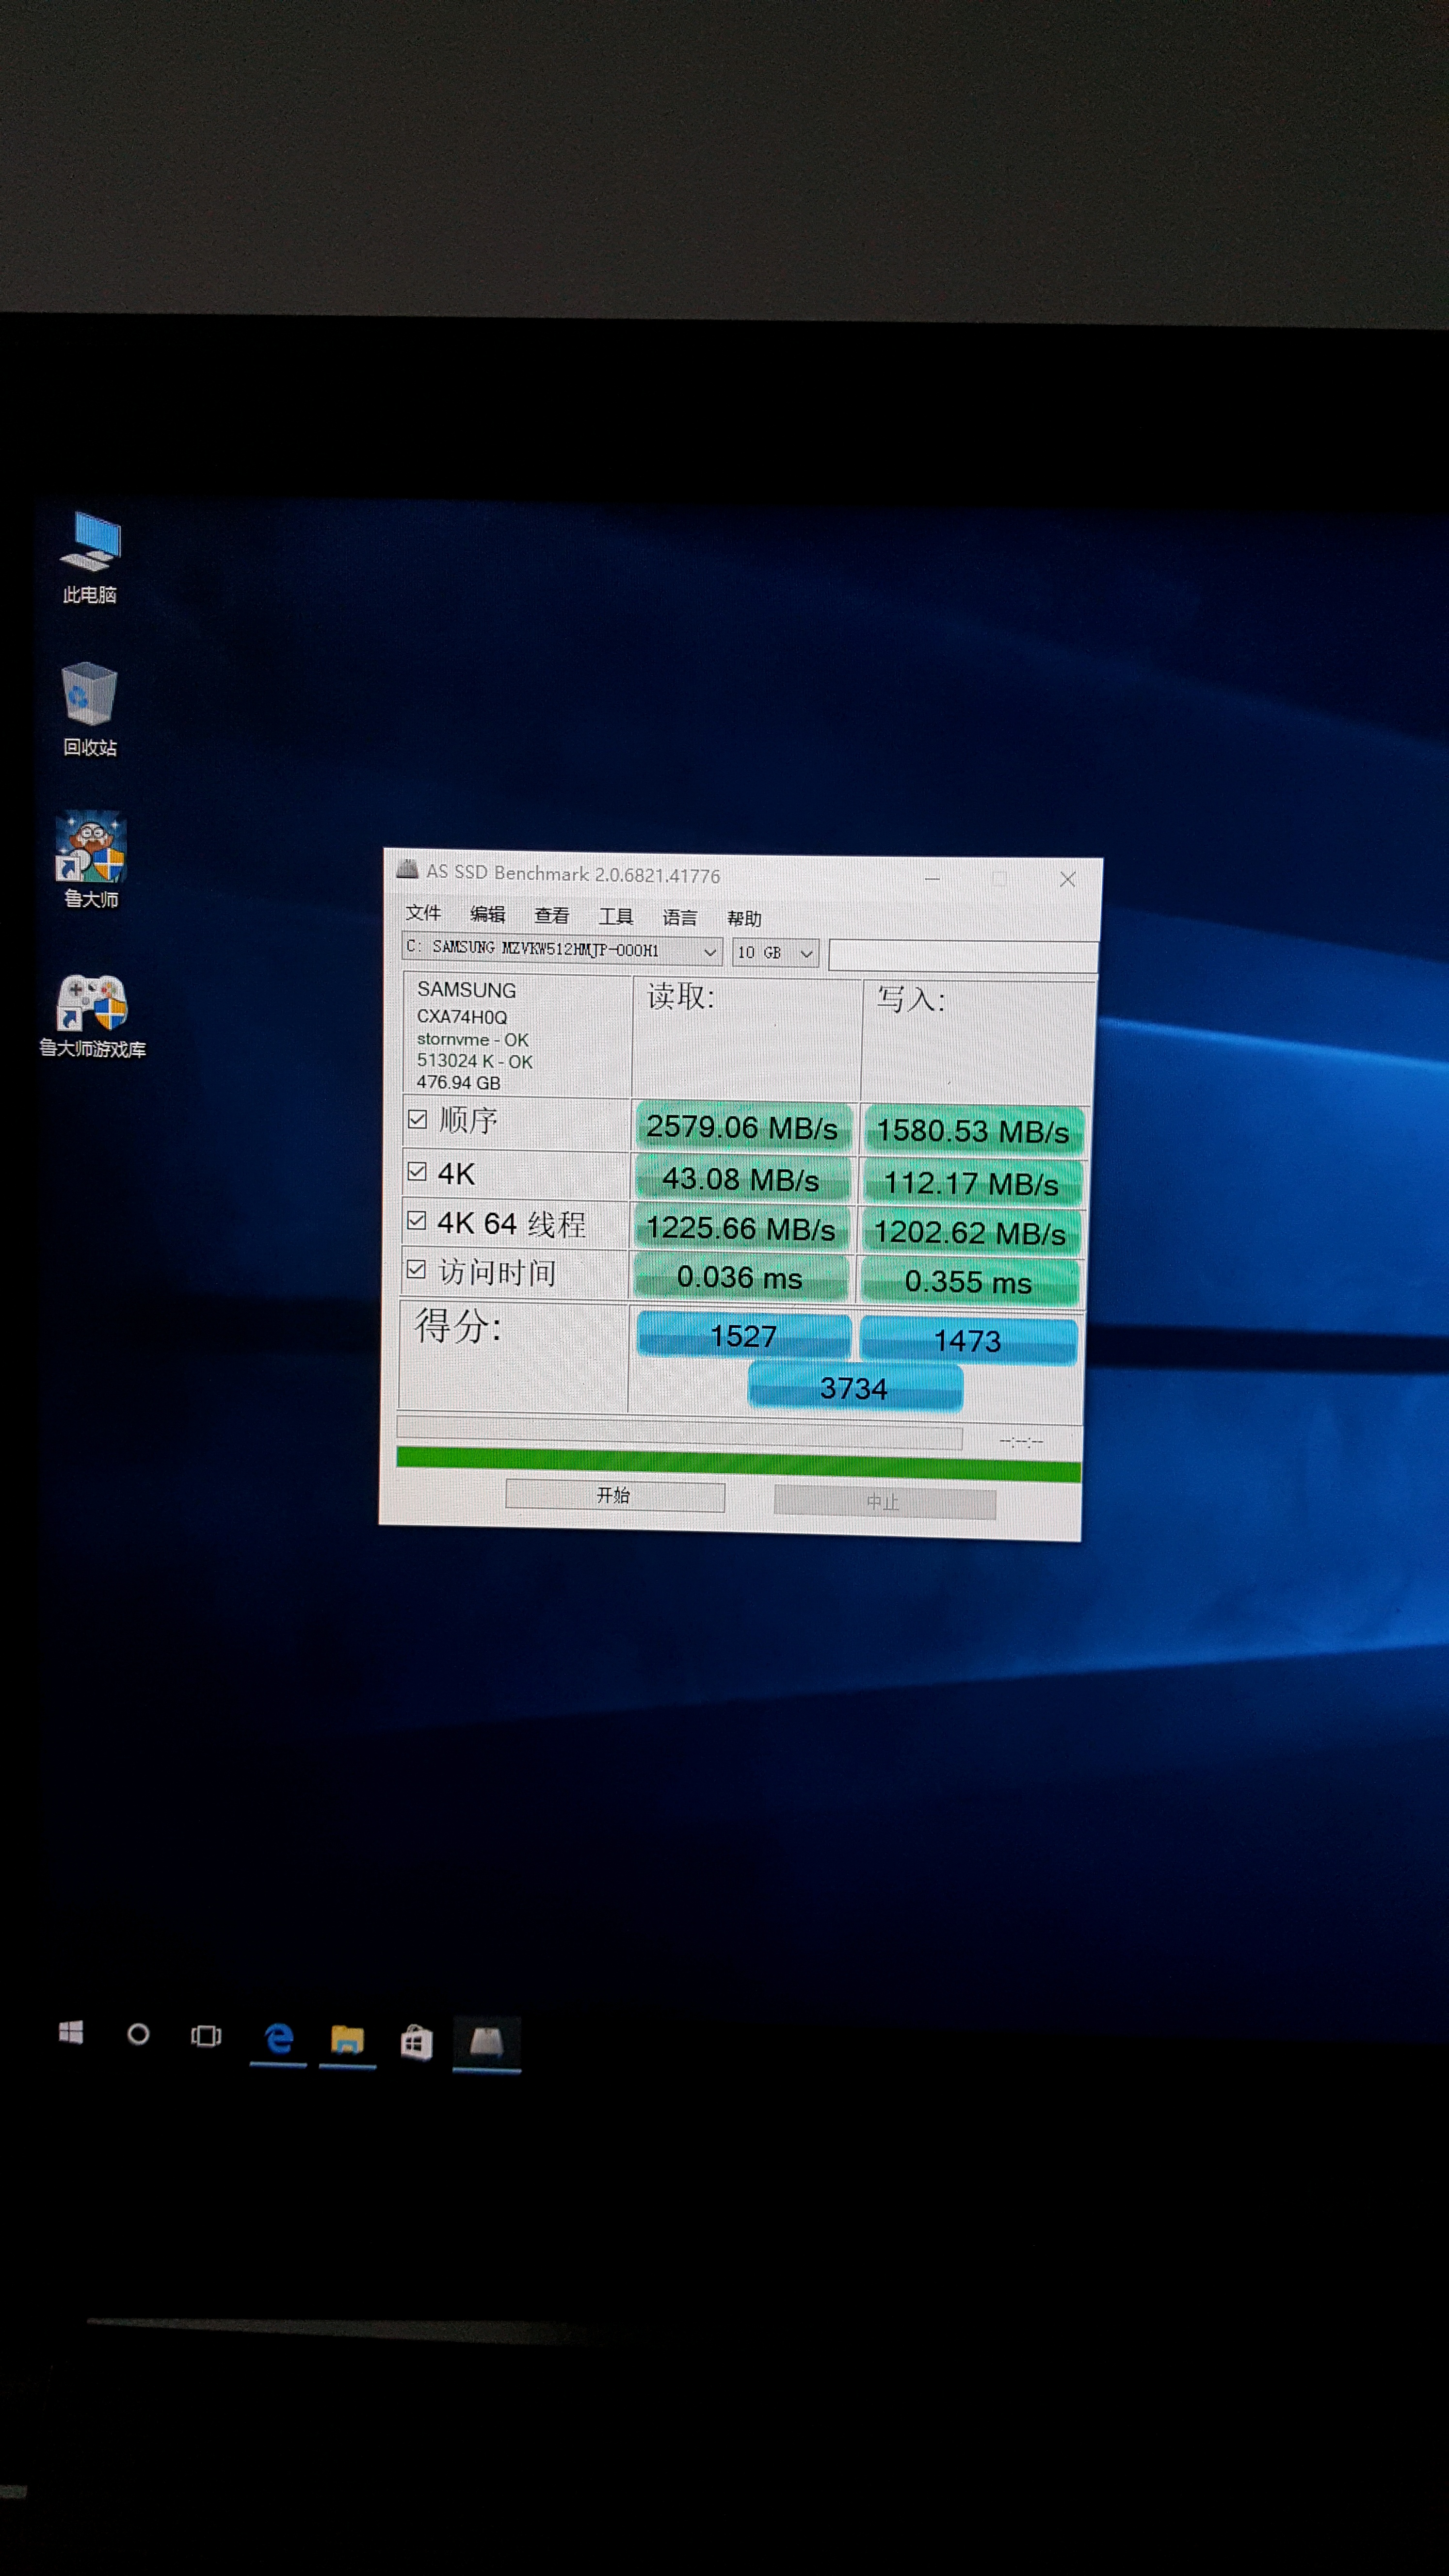Screen dimensions: 1449x2576
Task: Launch the 鲁大师游戏库 desktop shortcut
Action: point(92,1003)
